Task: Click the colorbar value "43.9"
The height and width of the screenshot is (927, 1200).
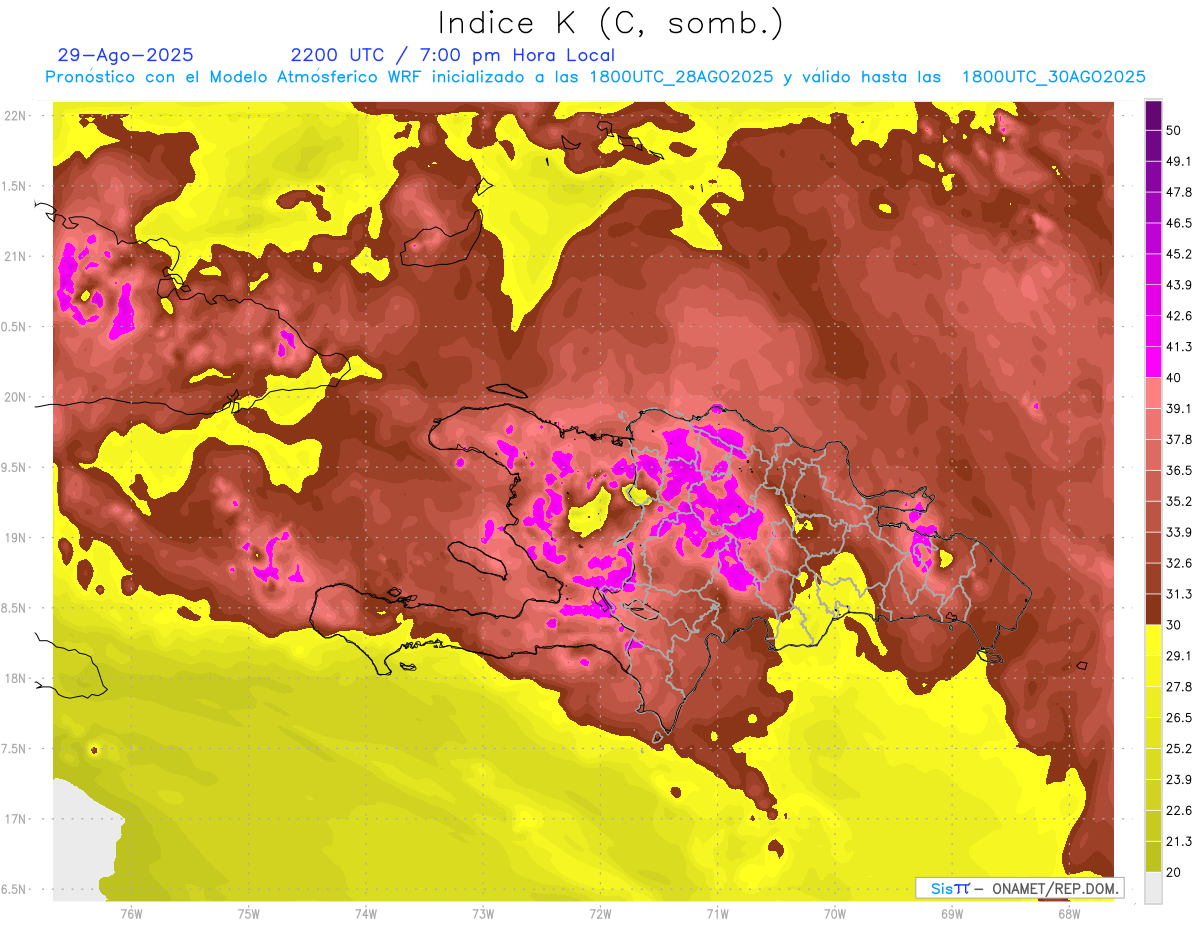Action: click(x=1179, y=285)
